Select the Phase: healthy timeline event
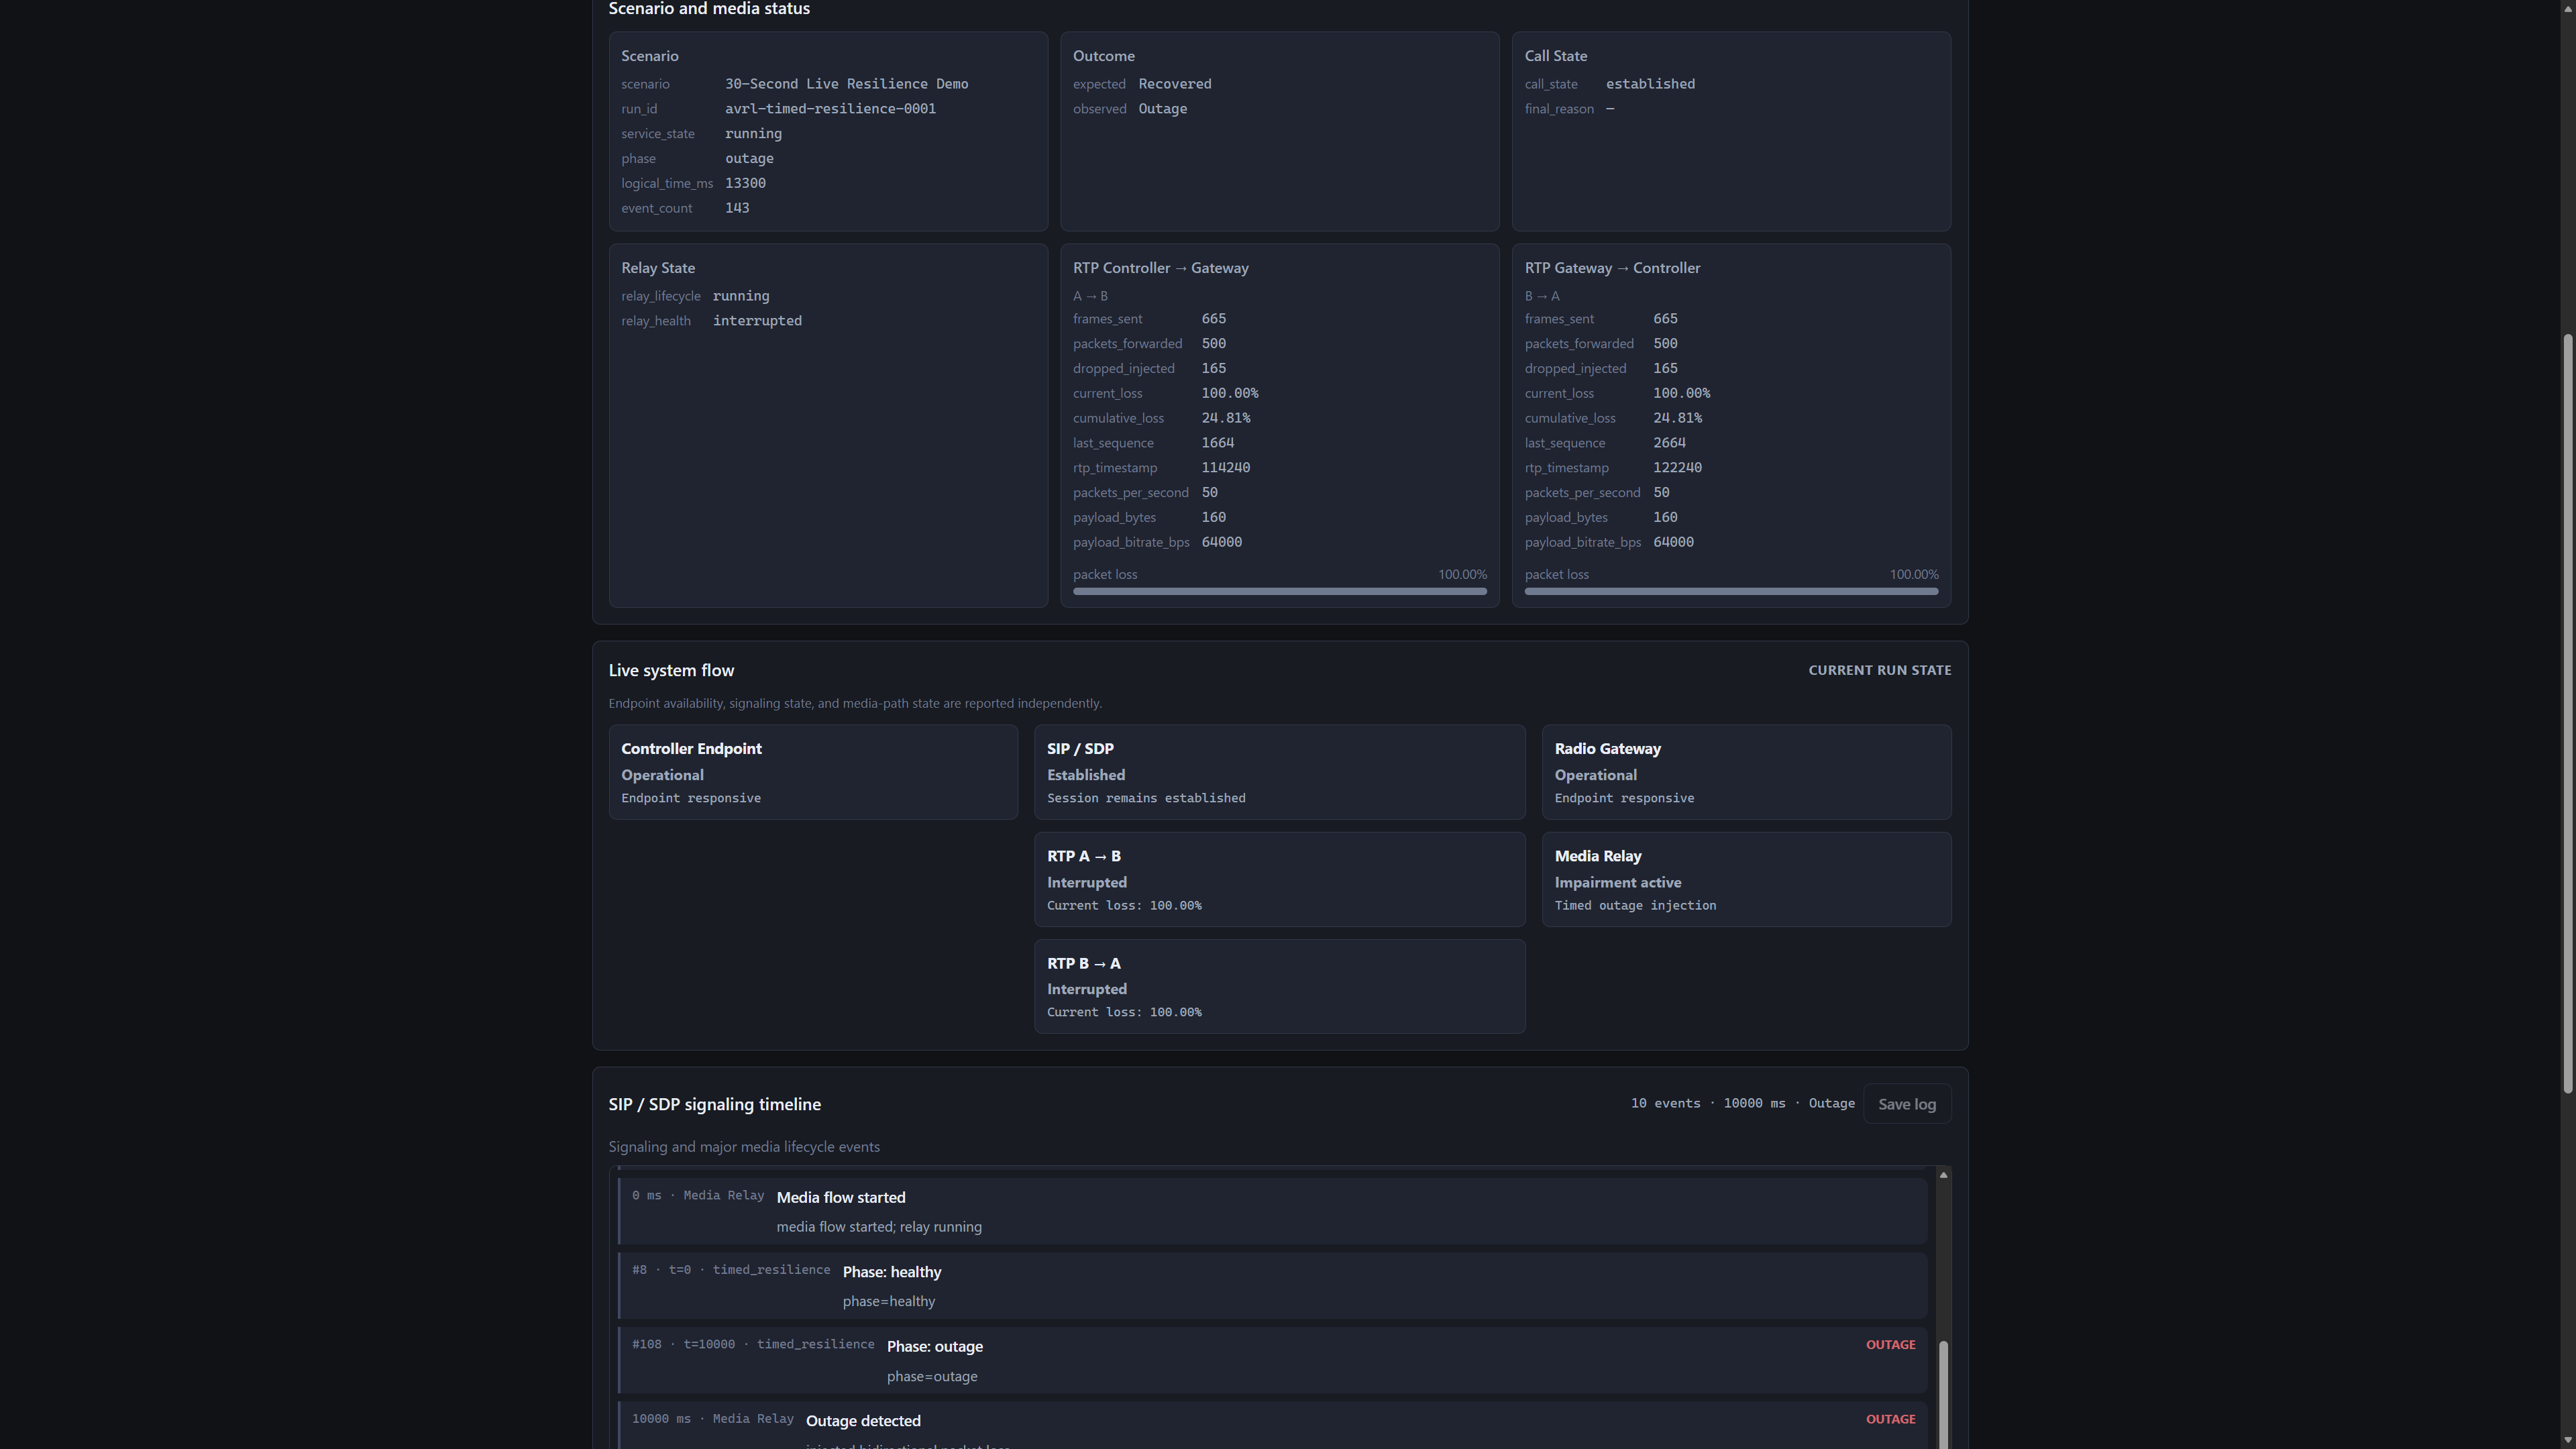 pyautogui.click(x=1272, y=1286)
